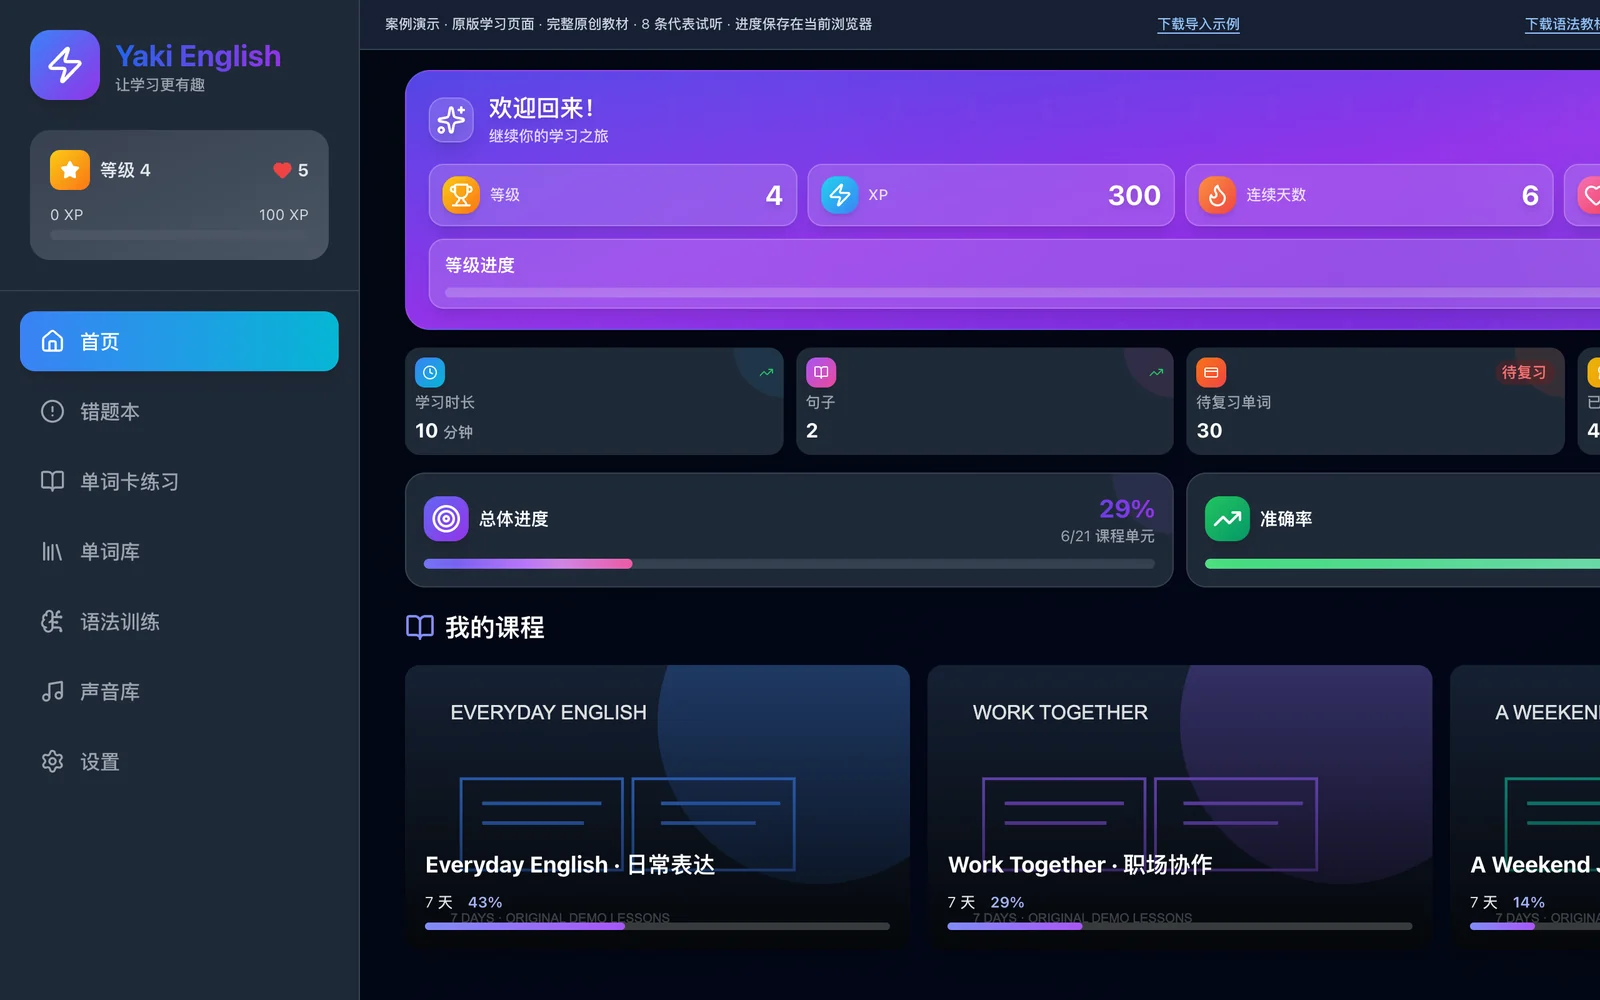The width and height of the screenshot is (1600, 1000).
Task: Click the 等级进度 progress bar
Action: click(1022, 293)
